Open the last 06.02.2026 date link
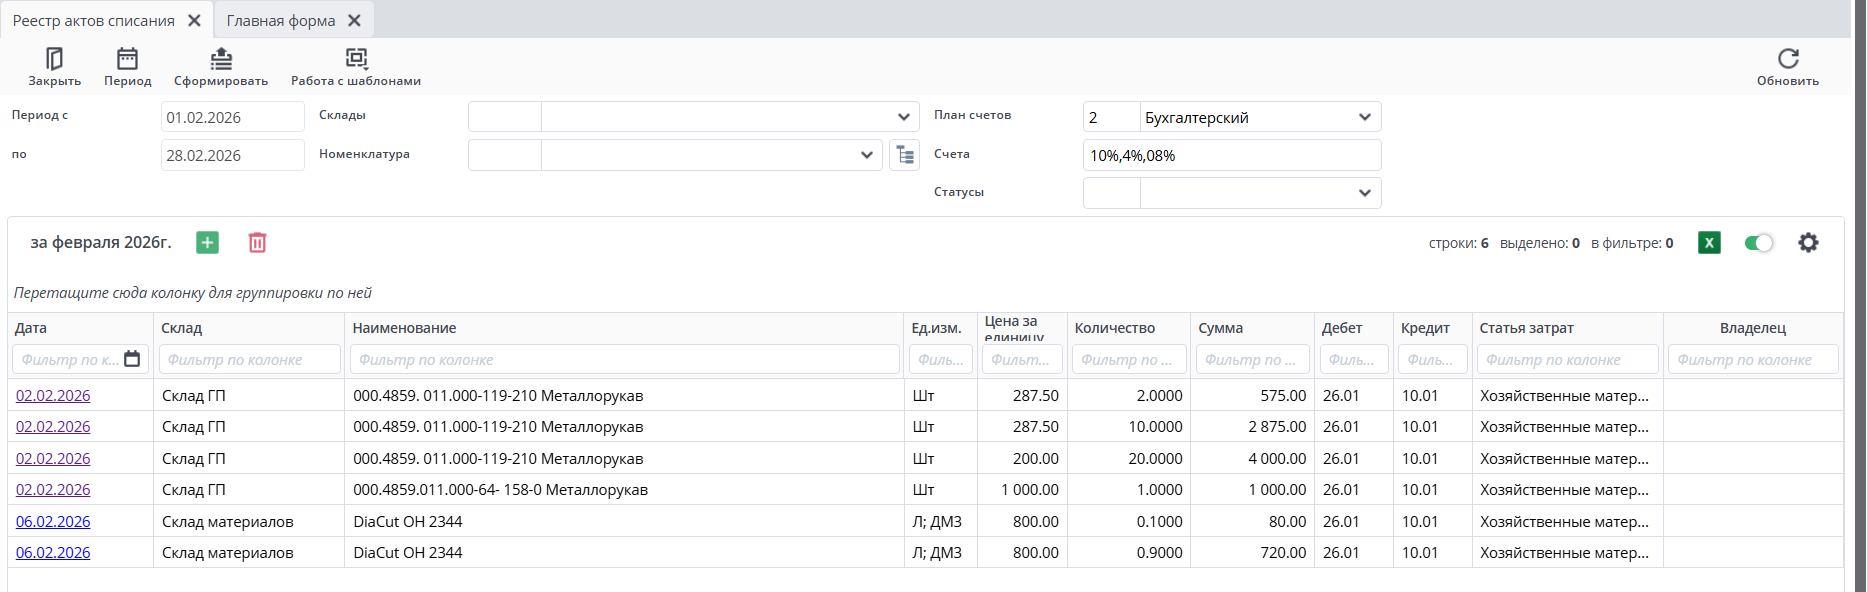 pyautogui.click(x=53, y=553)
